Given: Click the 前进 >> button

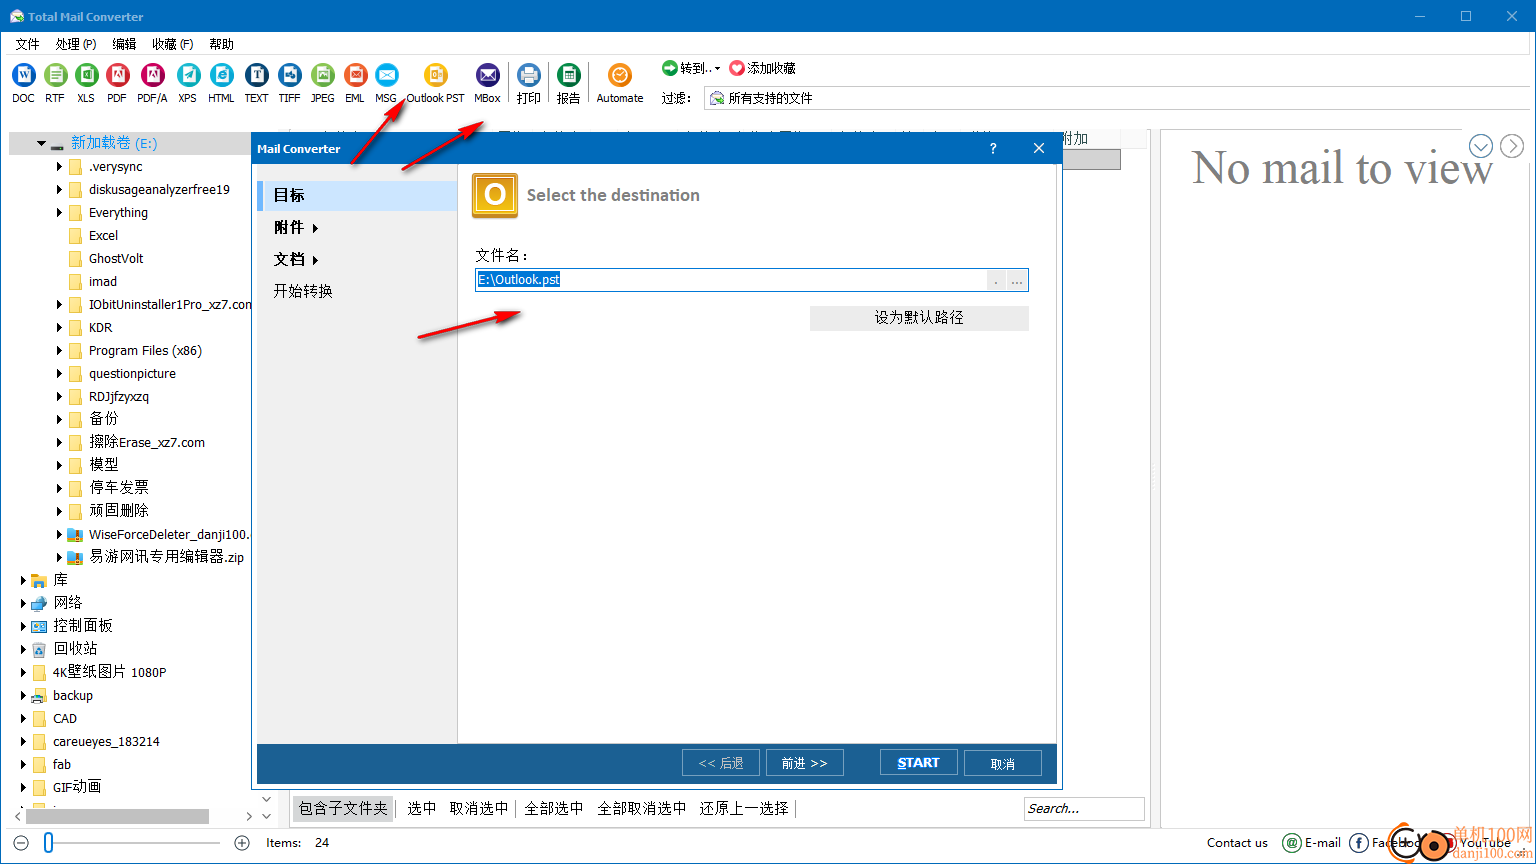Looking at the screenshot, I should pos(804,763).
